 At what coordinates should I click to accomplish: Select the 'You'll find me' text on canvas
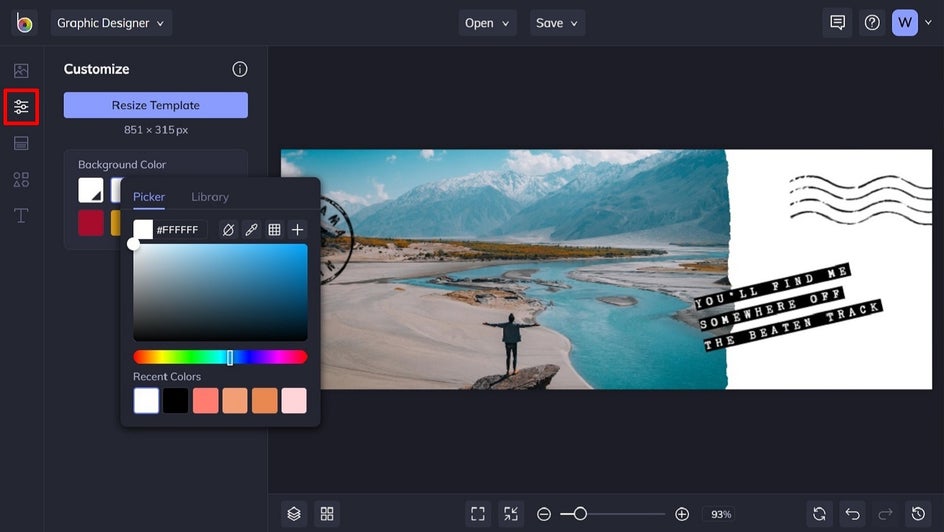[x=789, y=307]
